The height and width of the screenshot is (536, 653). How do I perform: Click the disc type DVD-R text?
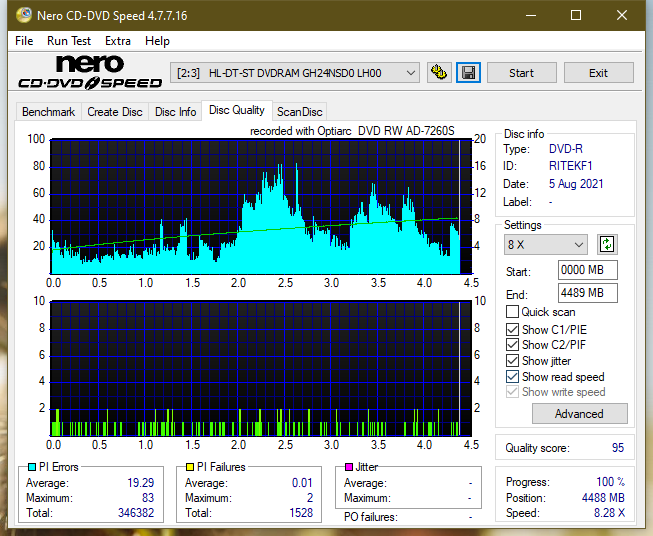[566, 149]
